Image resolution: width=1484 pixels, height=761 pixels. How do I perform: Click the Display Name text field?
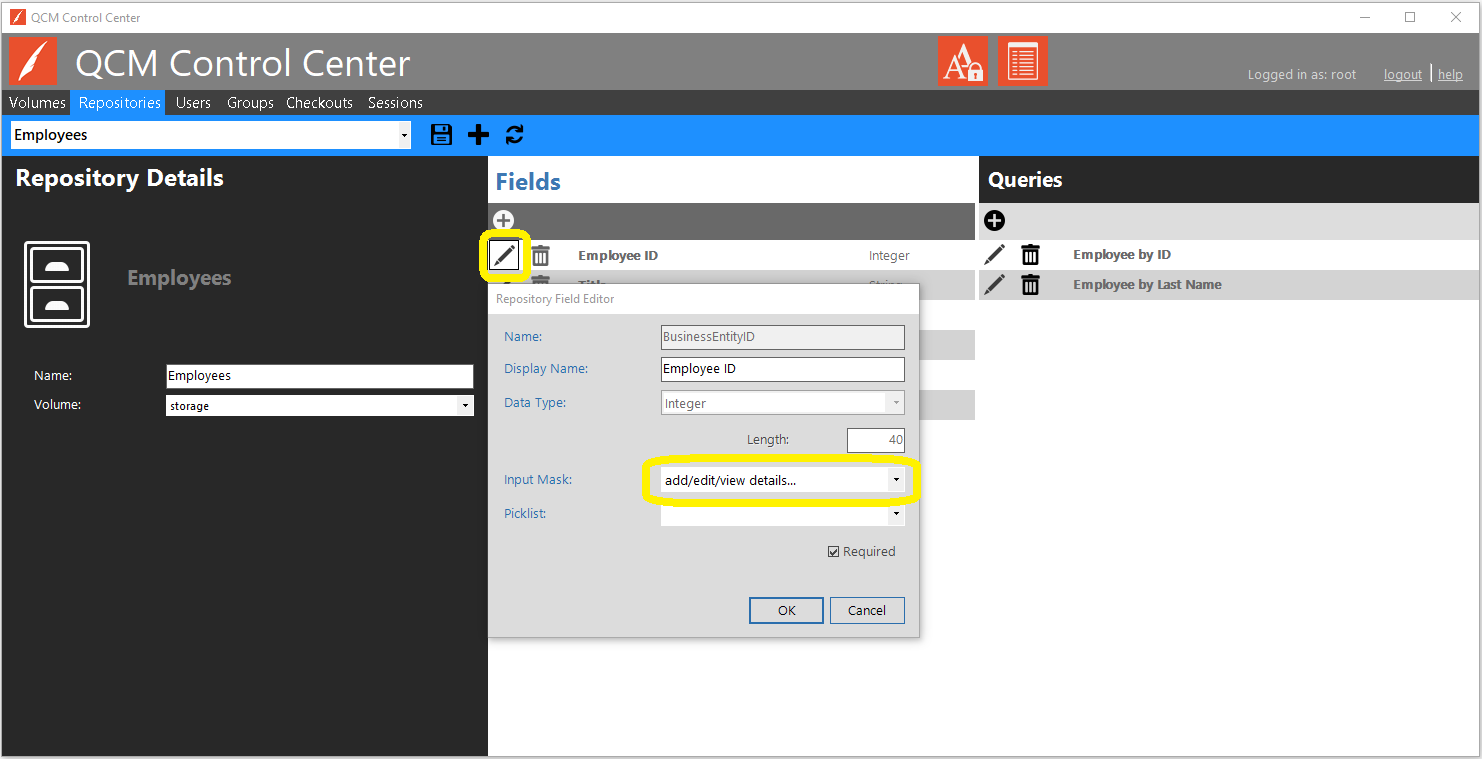[x=782, y=369]
